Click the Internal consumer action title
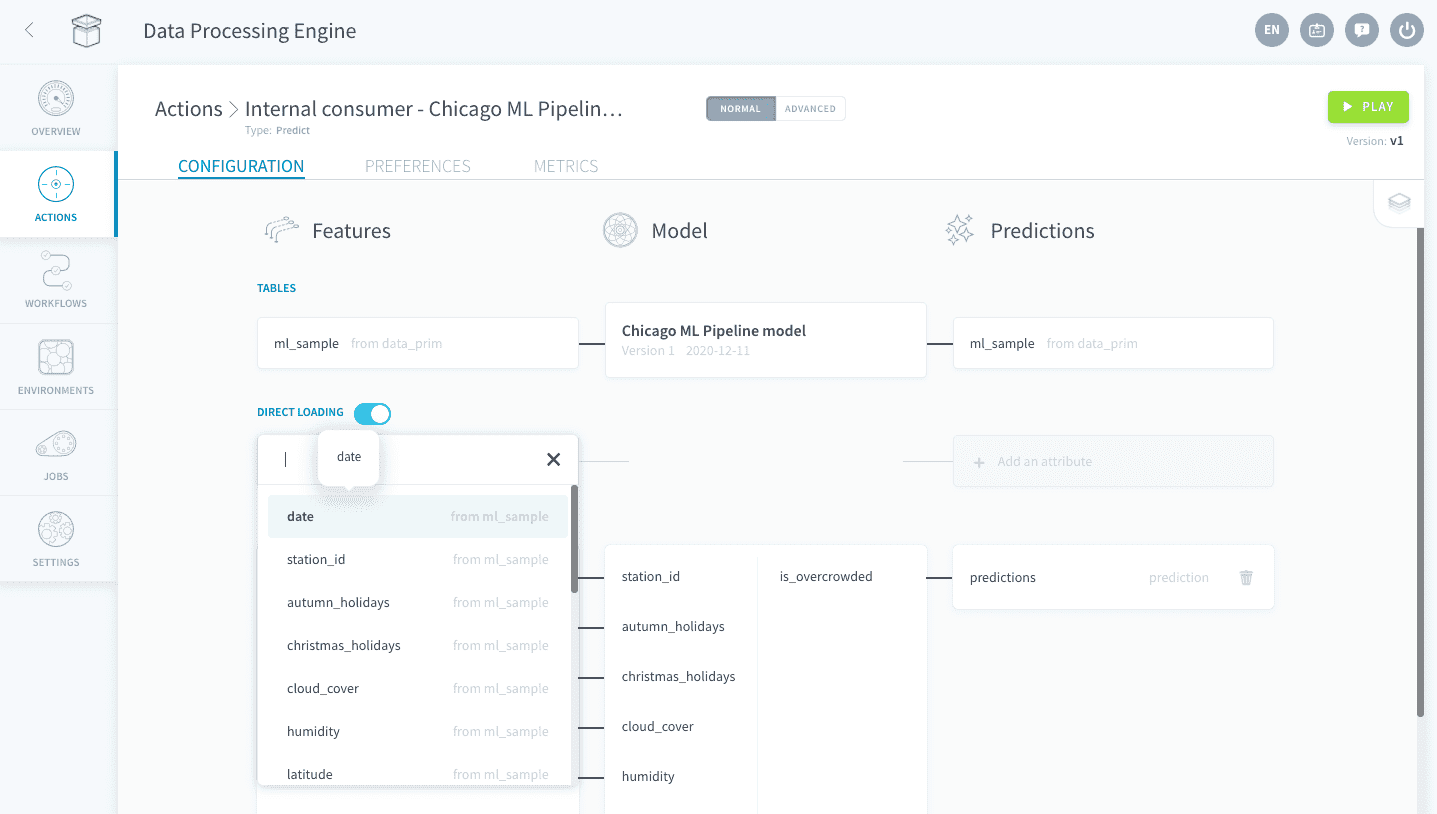The width and height of the screenshot is (1437, 814). 434,109
